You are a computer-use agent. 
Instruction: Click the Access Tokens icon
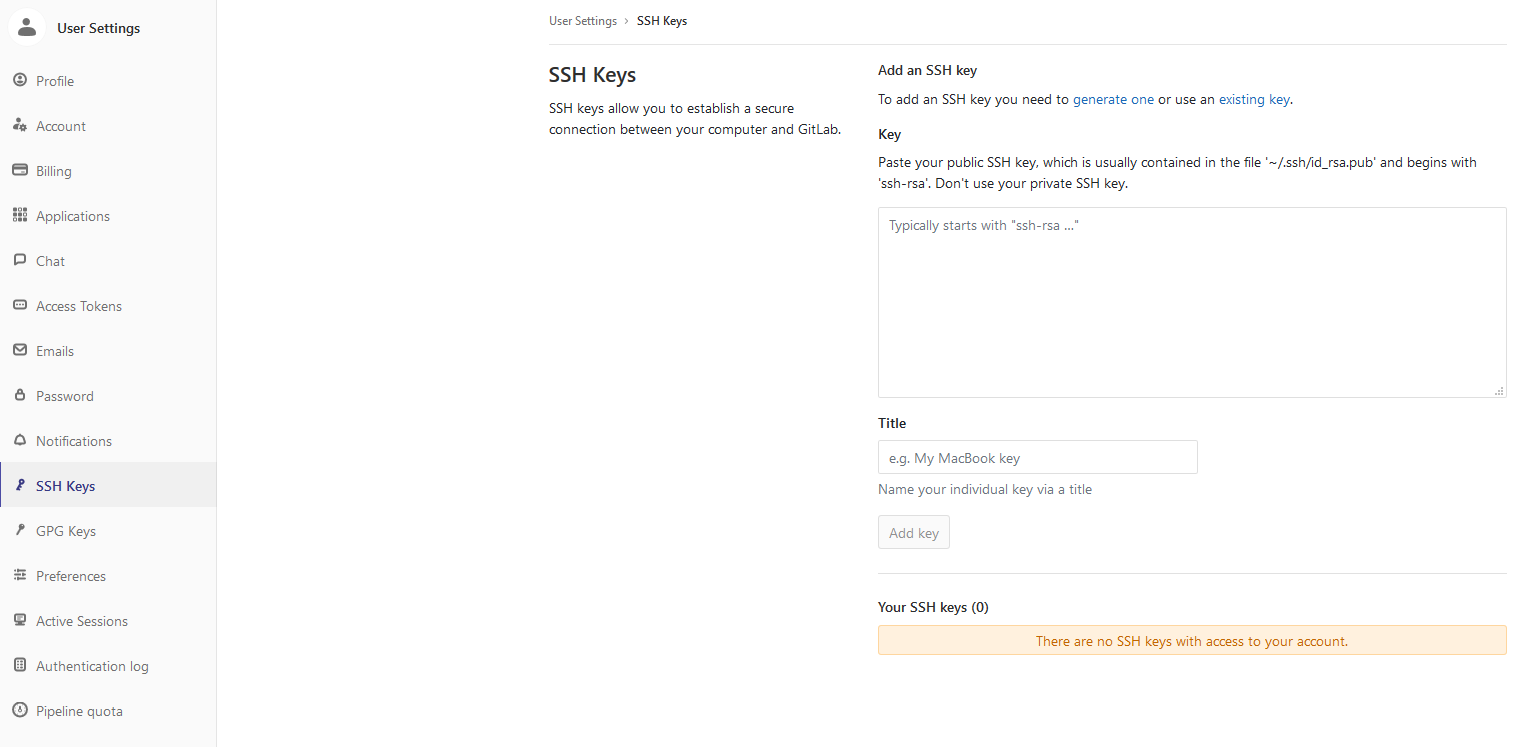pyautogui.click(x=20, y=306)
